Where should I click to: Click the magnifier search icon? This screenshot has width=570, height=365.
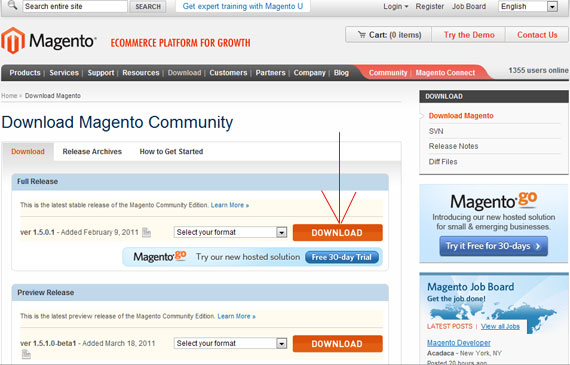[x=12, y=5]
